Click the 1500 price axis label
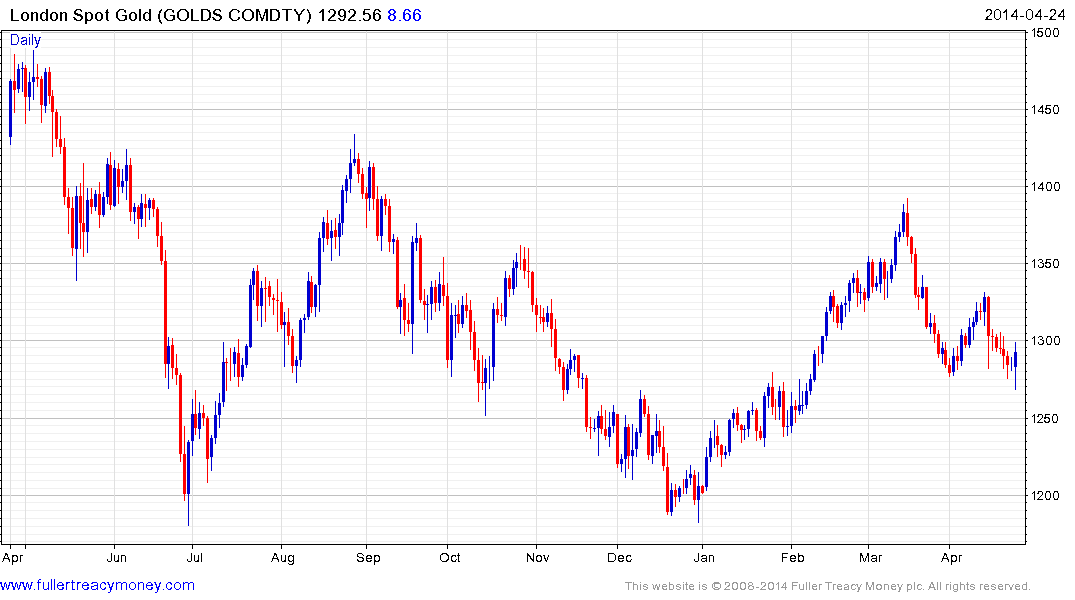The height and width of the screenshot is (600, 1075). point(1045,32)
